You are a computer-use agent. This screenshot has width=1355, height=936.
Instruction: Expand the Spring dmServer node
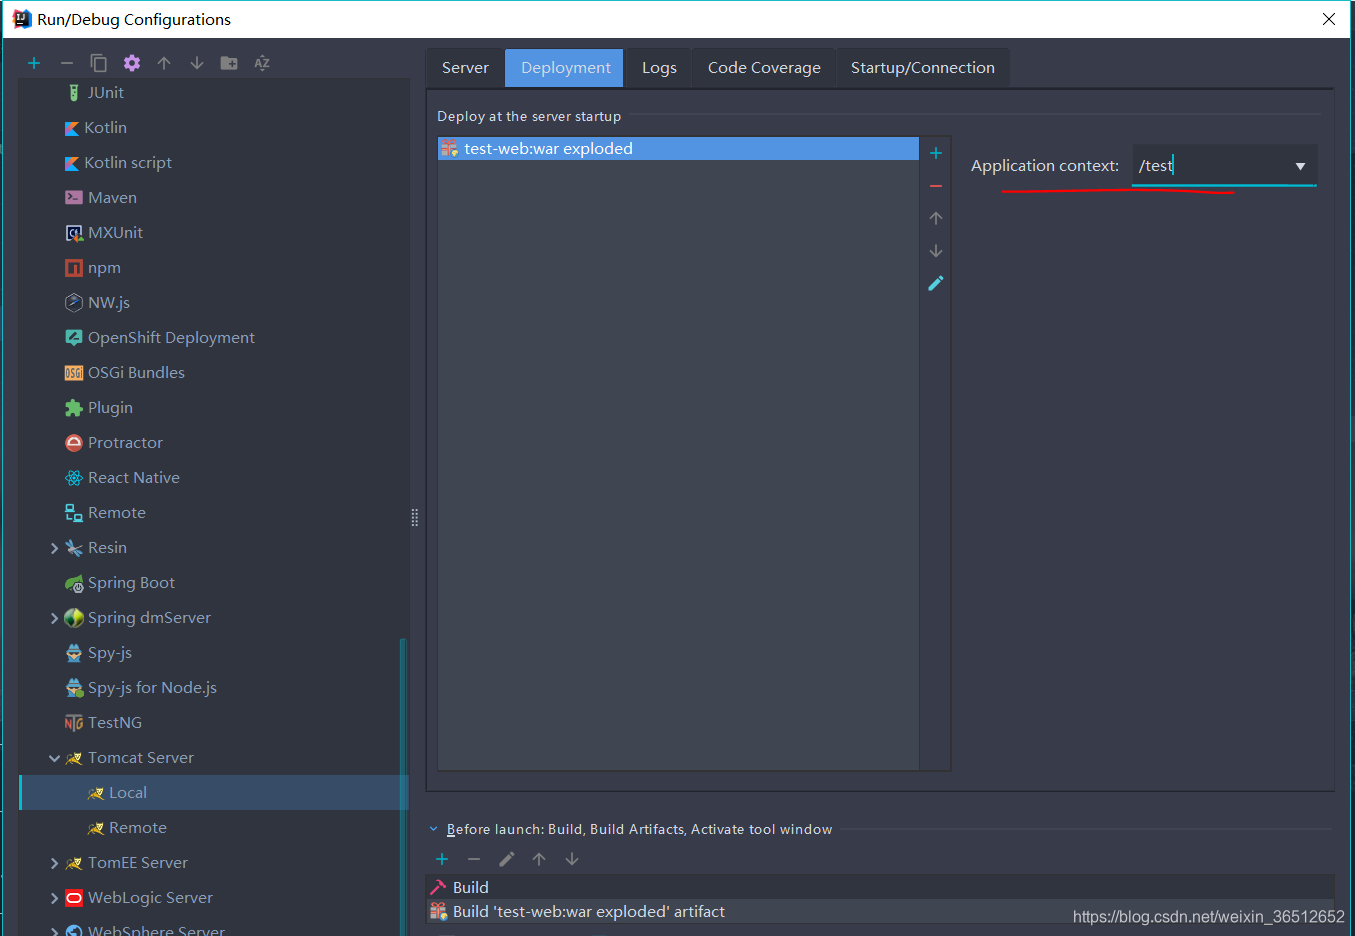54,618
